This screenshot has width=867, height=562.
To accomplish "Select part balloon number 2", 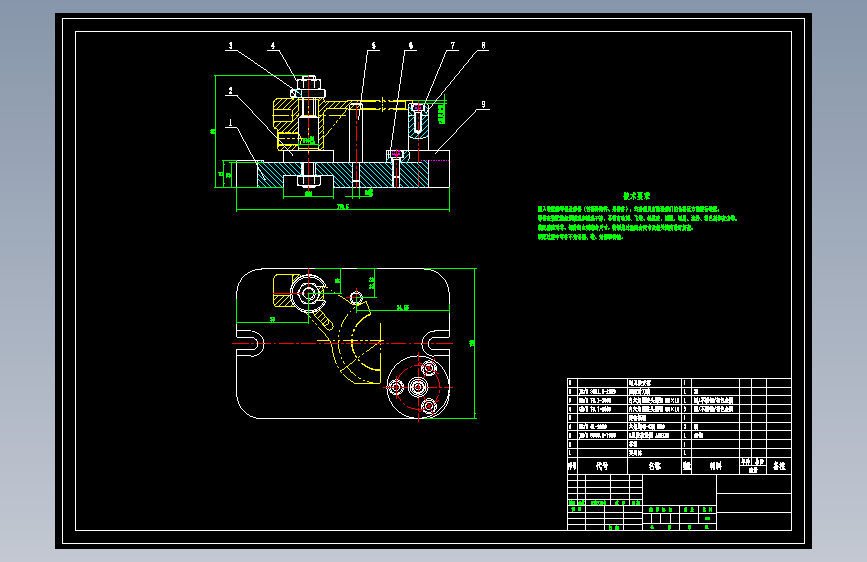I will [230, 91].
